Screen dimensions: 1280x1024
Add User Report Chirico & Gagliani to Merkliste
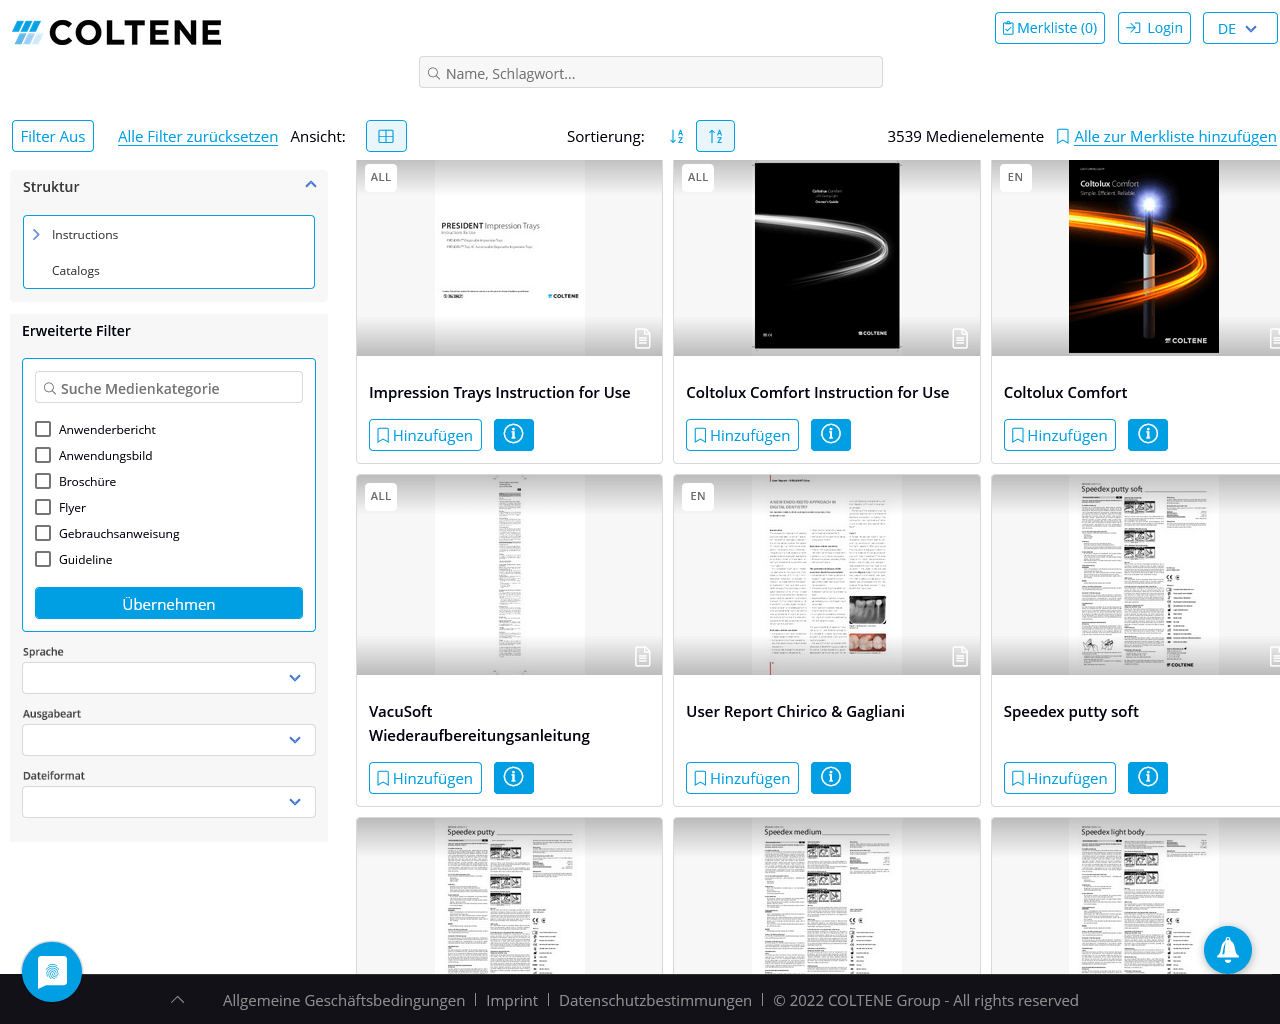click(742, 778)
